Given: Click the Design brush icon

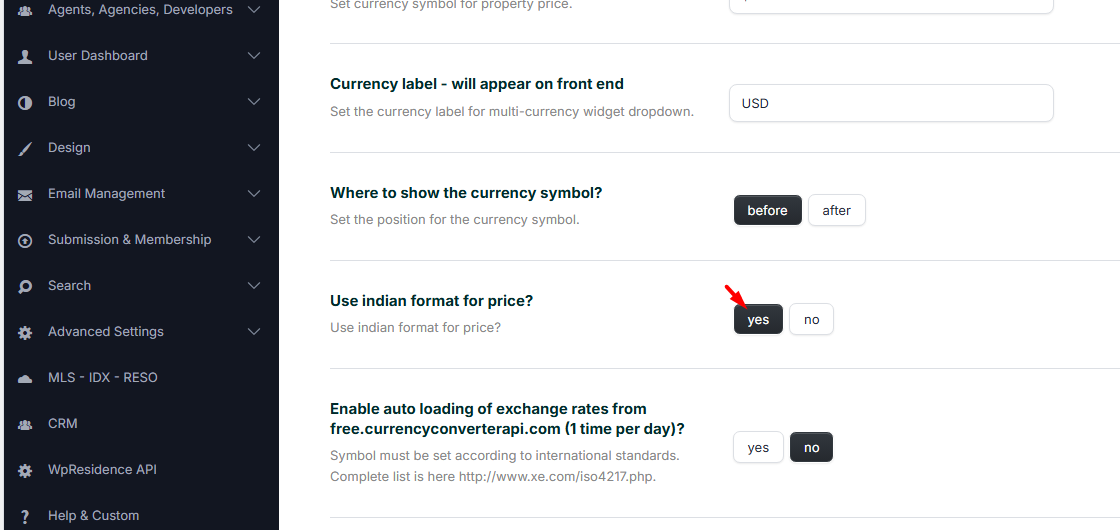Looking at the screenshot, I should (25, 148).
